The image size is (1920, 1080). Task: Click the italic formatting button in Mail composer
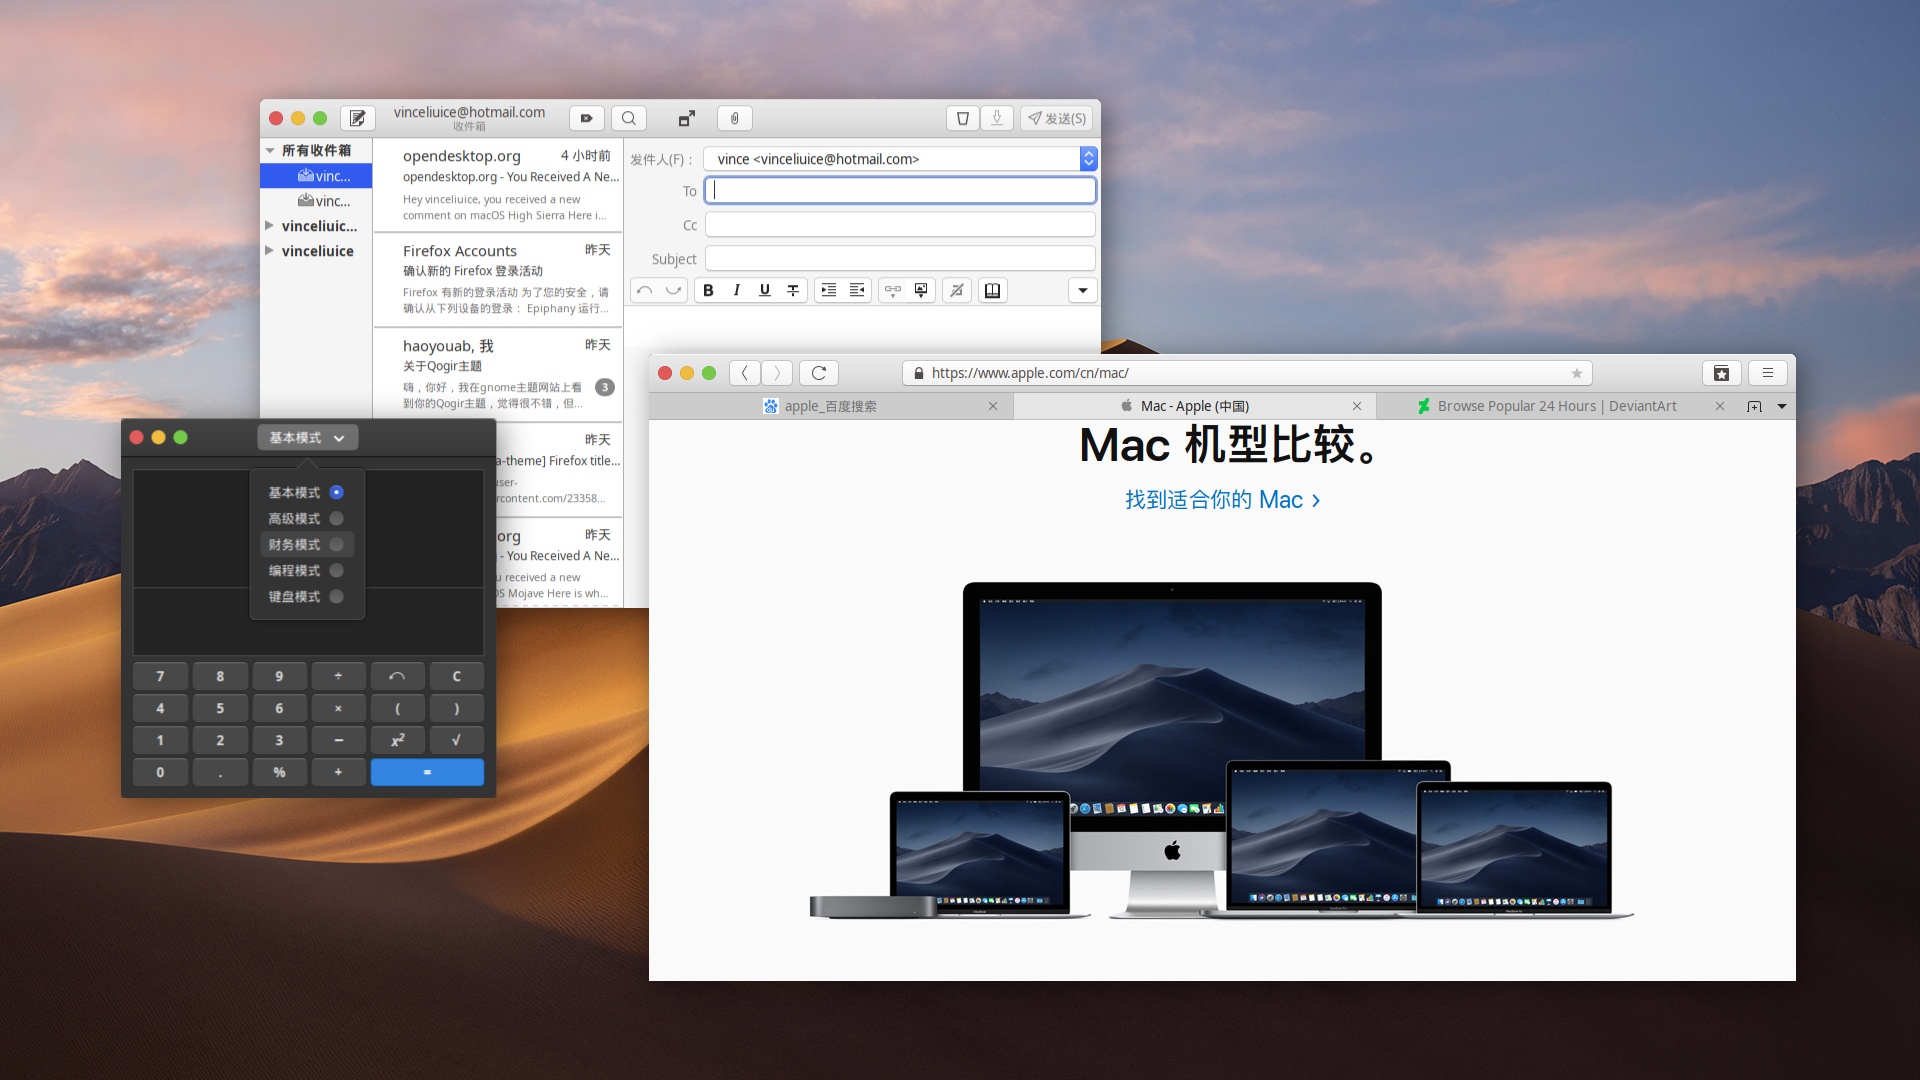(735, 290)
